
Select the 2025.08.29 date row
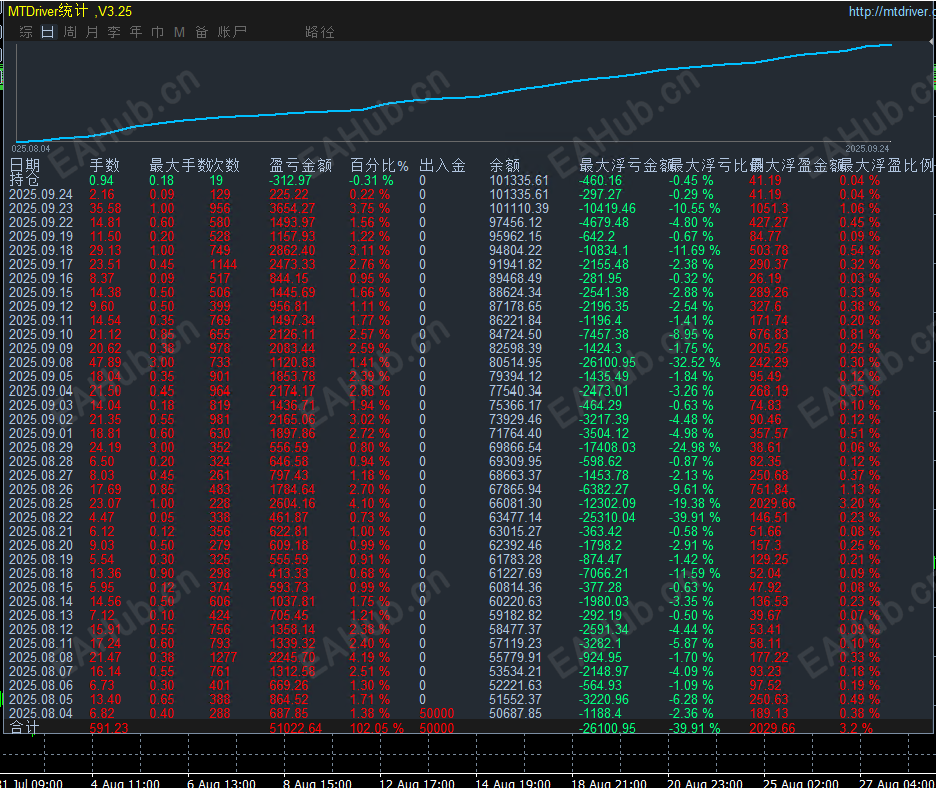pyautogui.click(x=41, y=447)
